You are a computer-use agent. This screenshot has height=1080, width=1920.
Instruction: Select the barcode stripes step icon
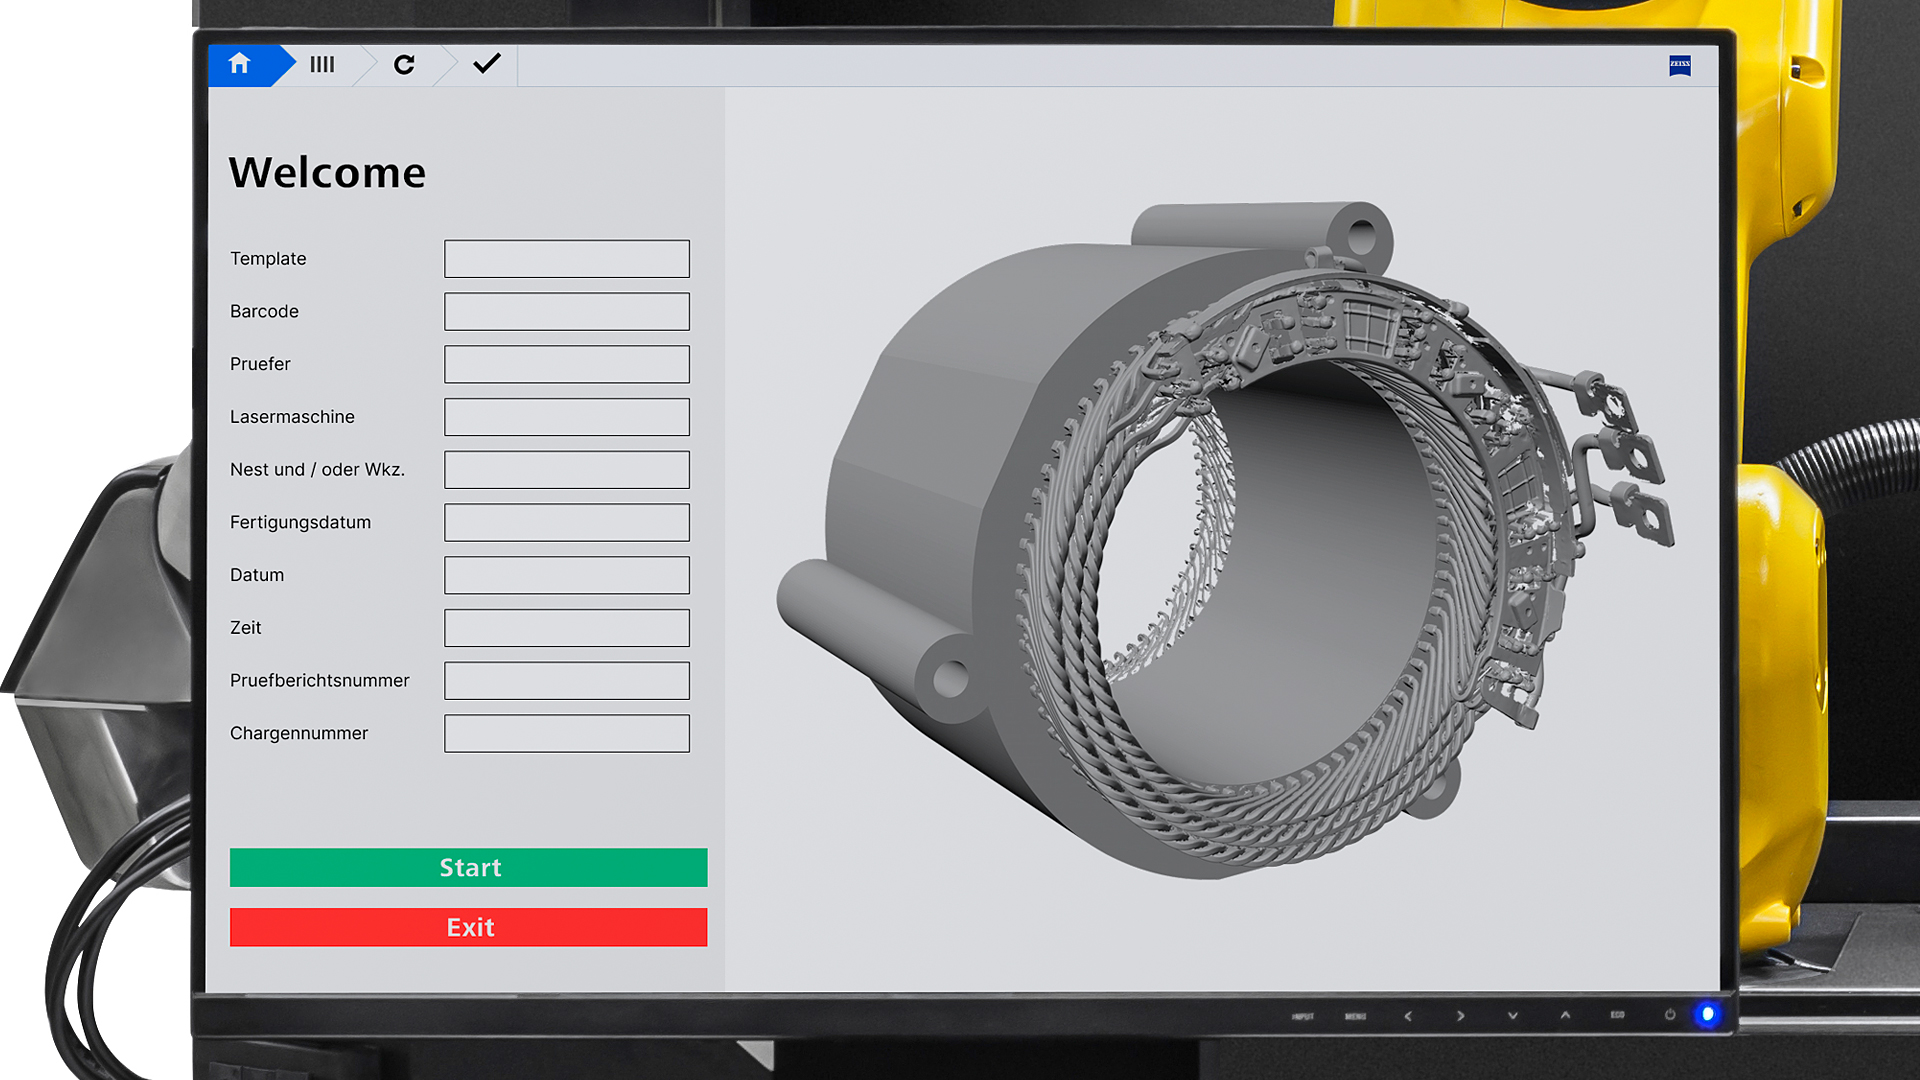click(322, 65)
